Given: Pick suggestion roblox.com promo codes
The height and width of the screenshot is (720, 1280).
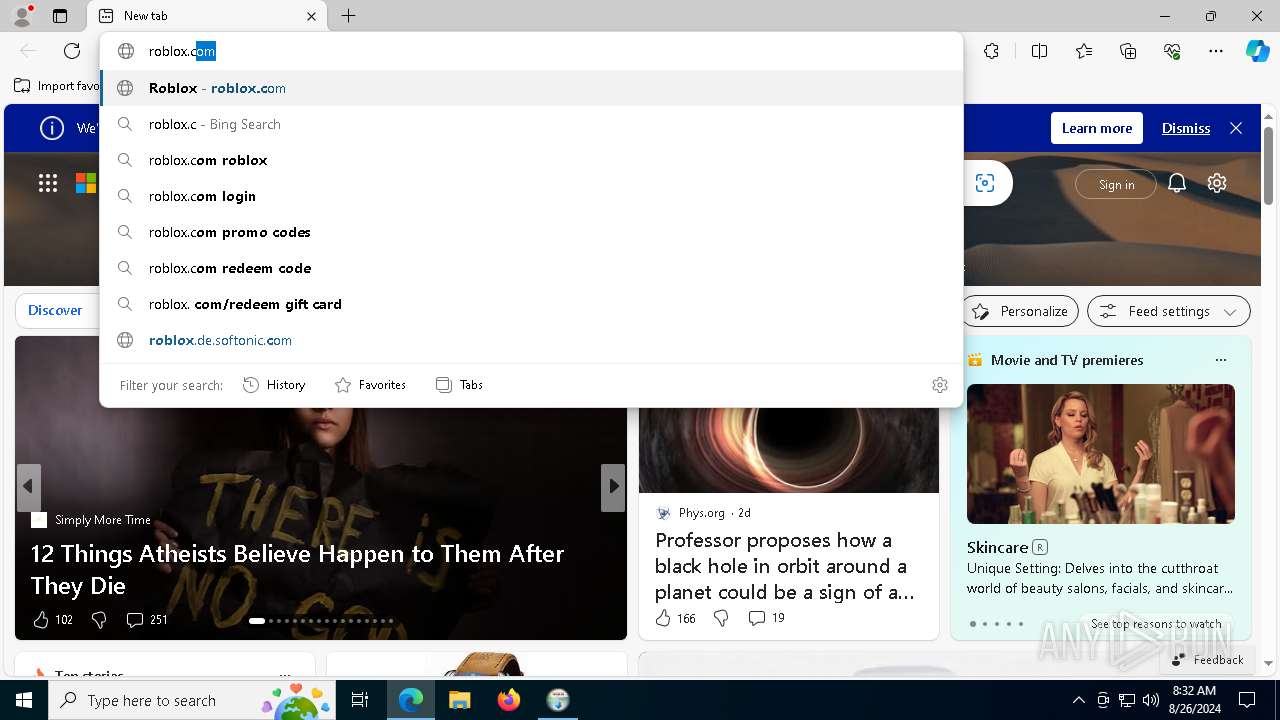Looking at the screenshot, I should tap(531, 232).
